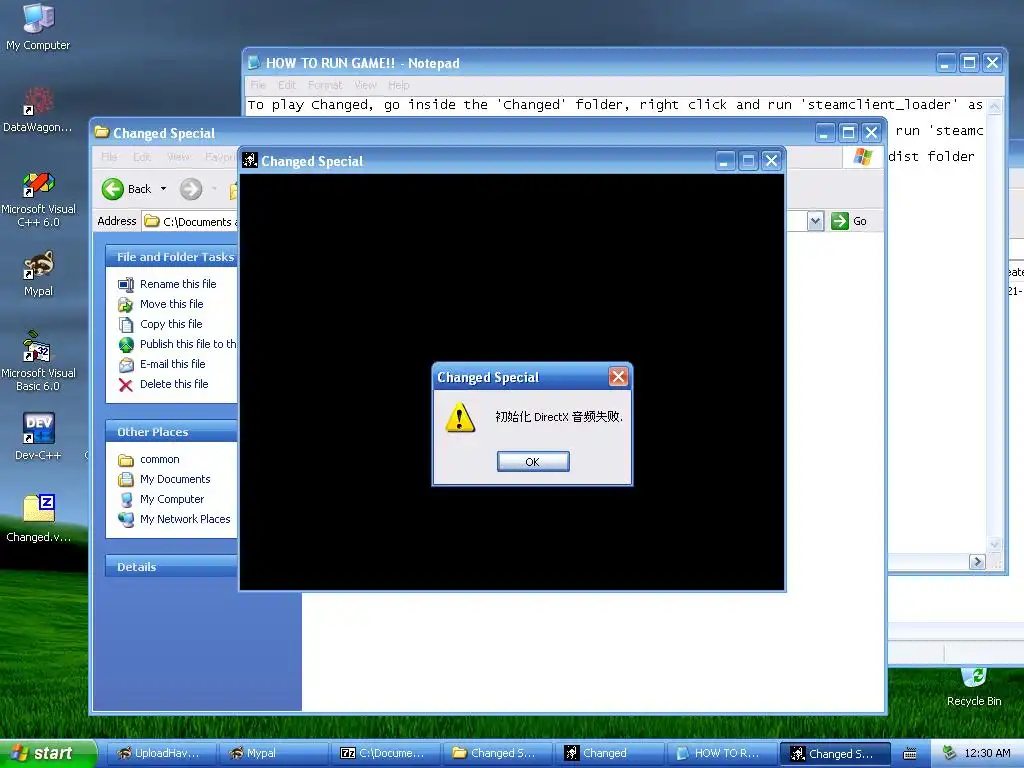Screen dimensions: 1024x768
Task: Select the Changed.v archive on desktop
Action: (x=39, y=519)
